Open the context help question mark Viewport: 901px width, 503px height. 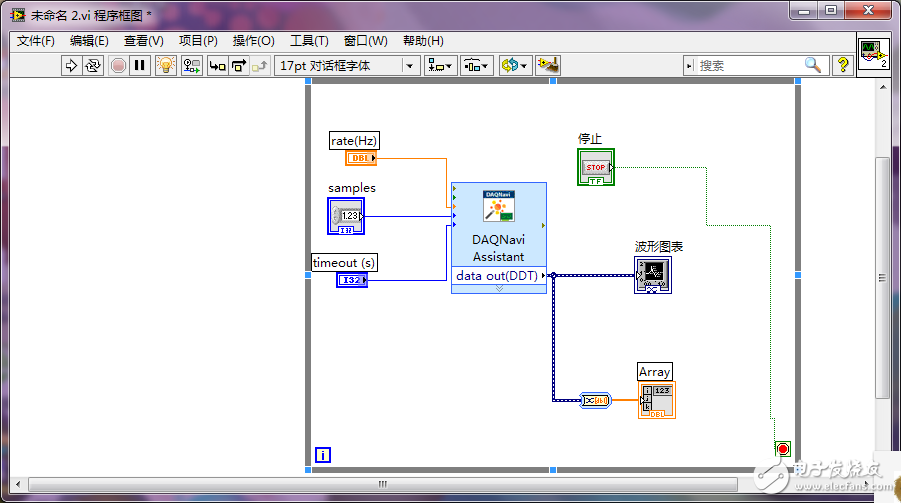tap(843, 65)
